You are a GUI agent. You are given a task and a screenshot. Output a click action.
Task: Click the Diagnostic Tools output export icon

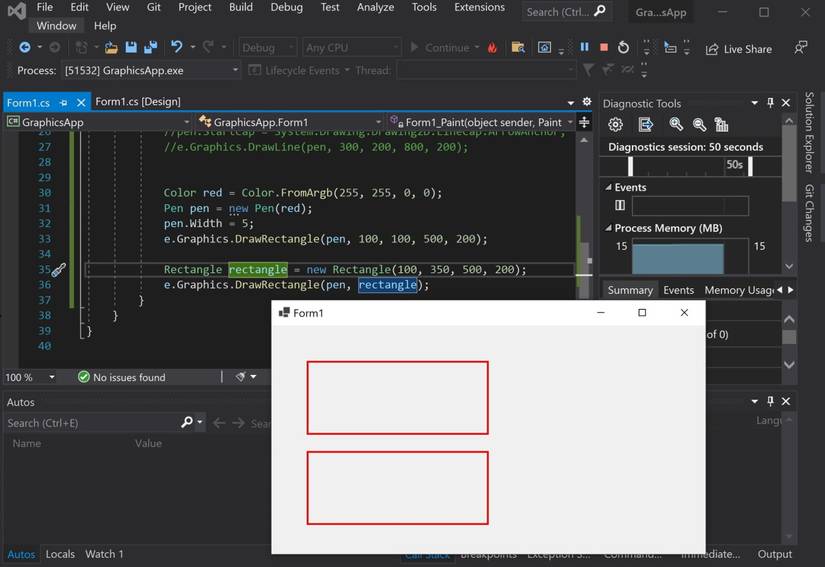click(645, 125)
